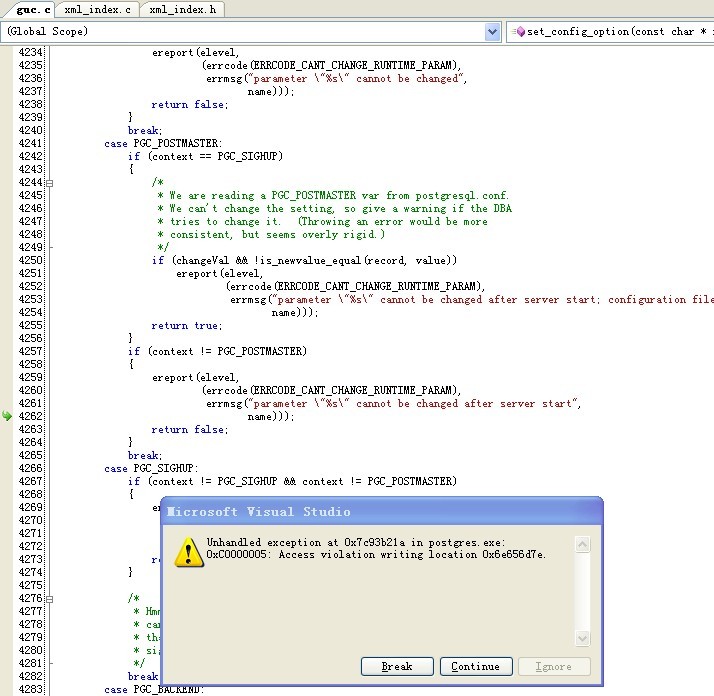Click the green current-statement arrow in the margin

[8, 416]
